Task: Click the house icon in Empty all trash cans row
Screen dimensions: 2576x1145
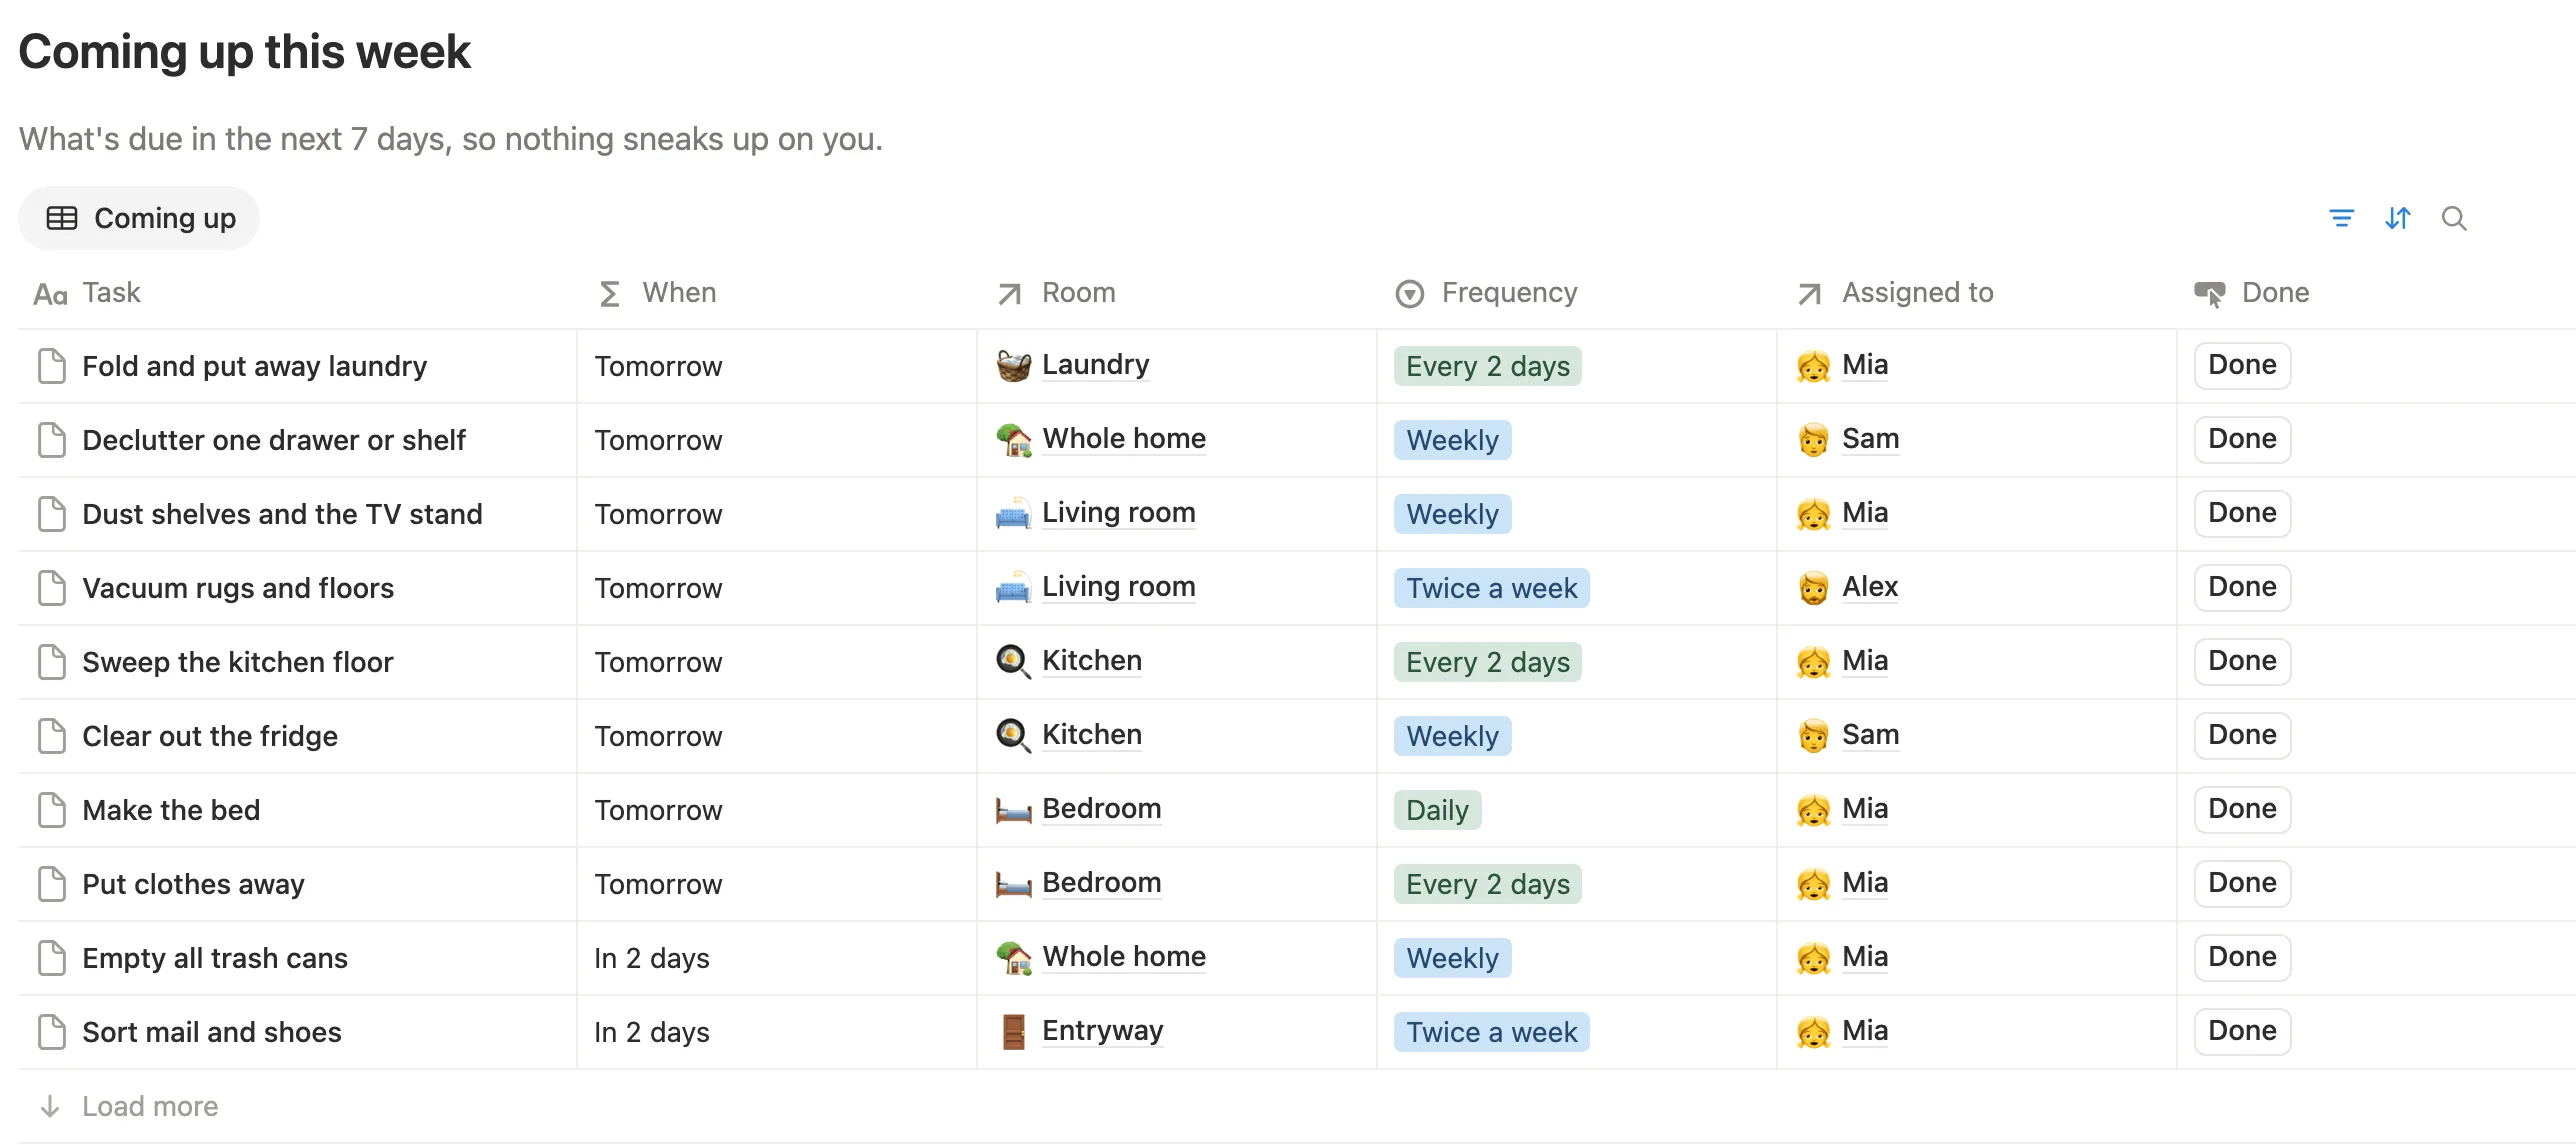Action: click(x=1013, y=958)
